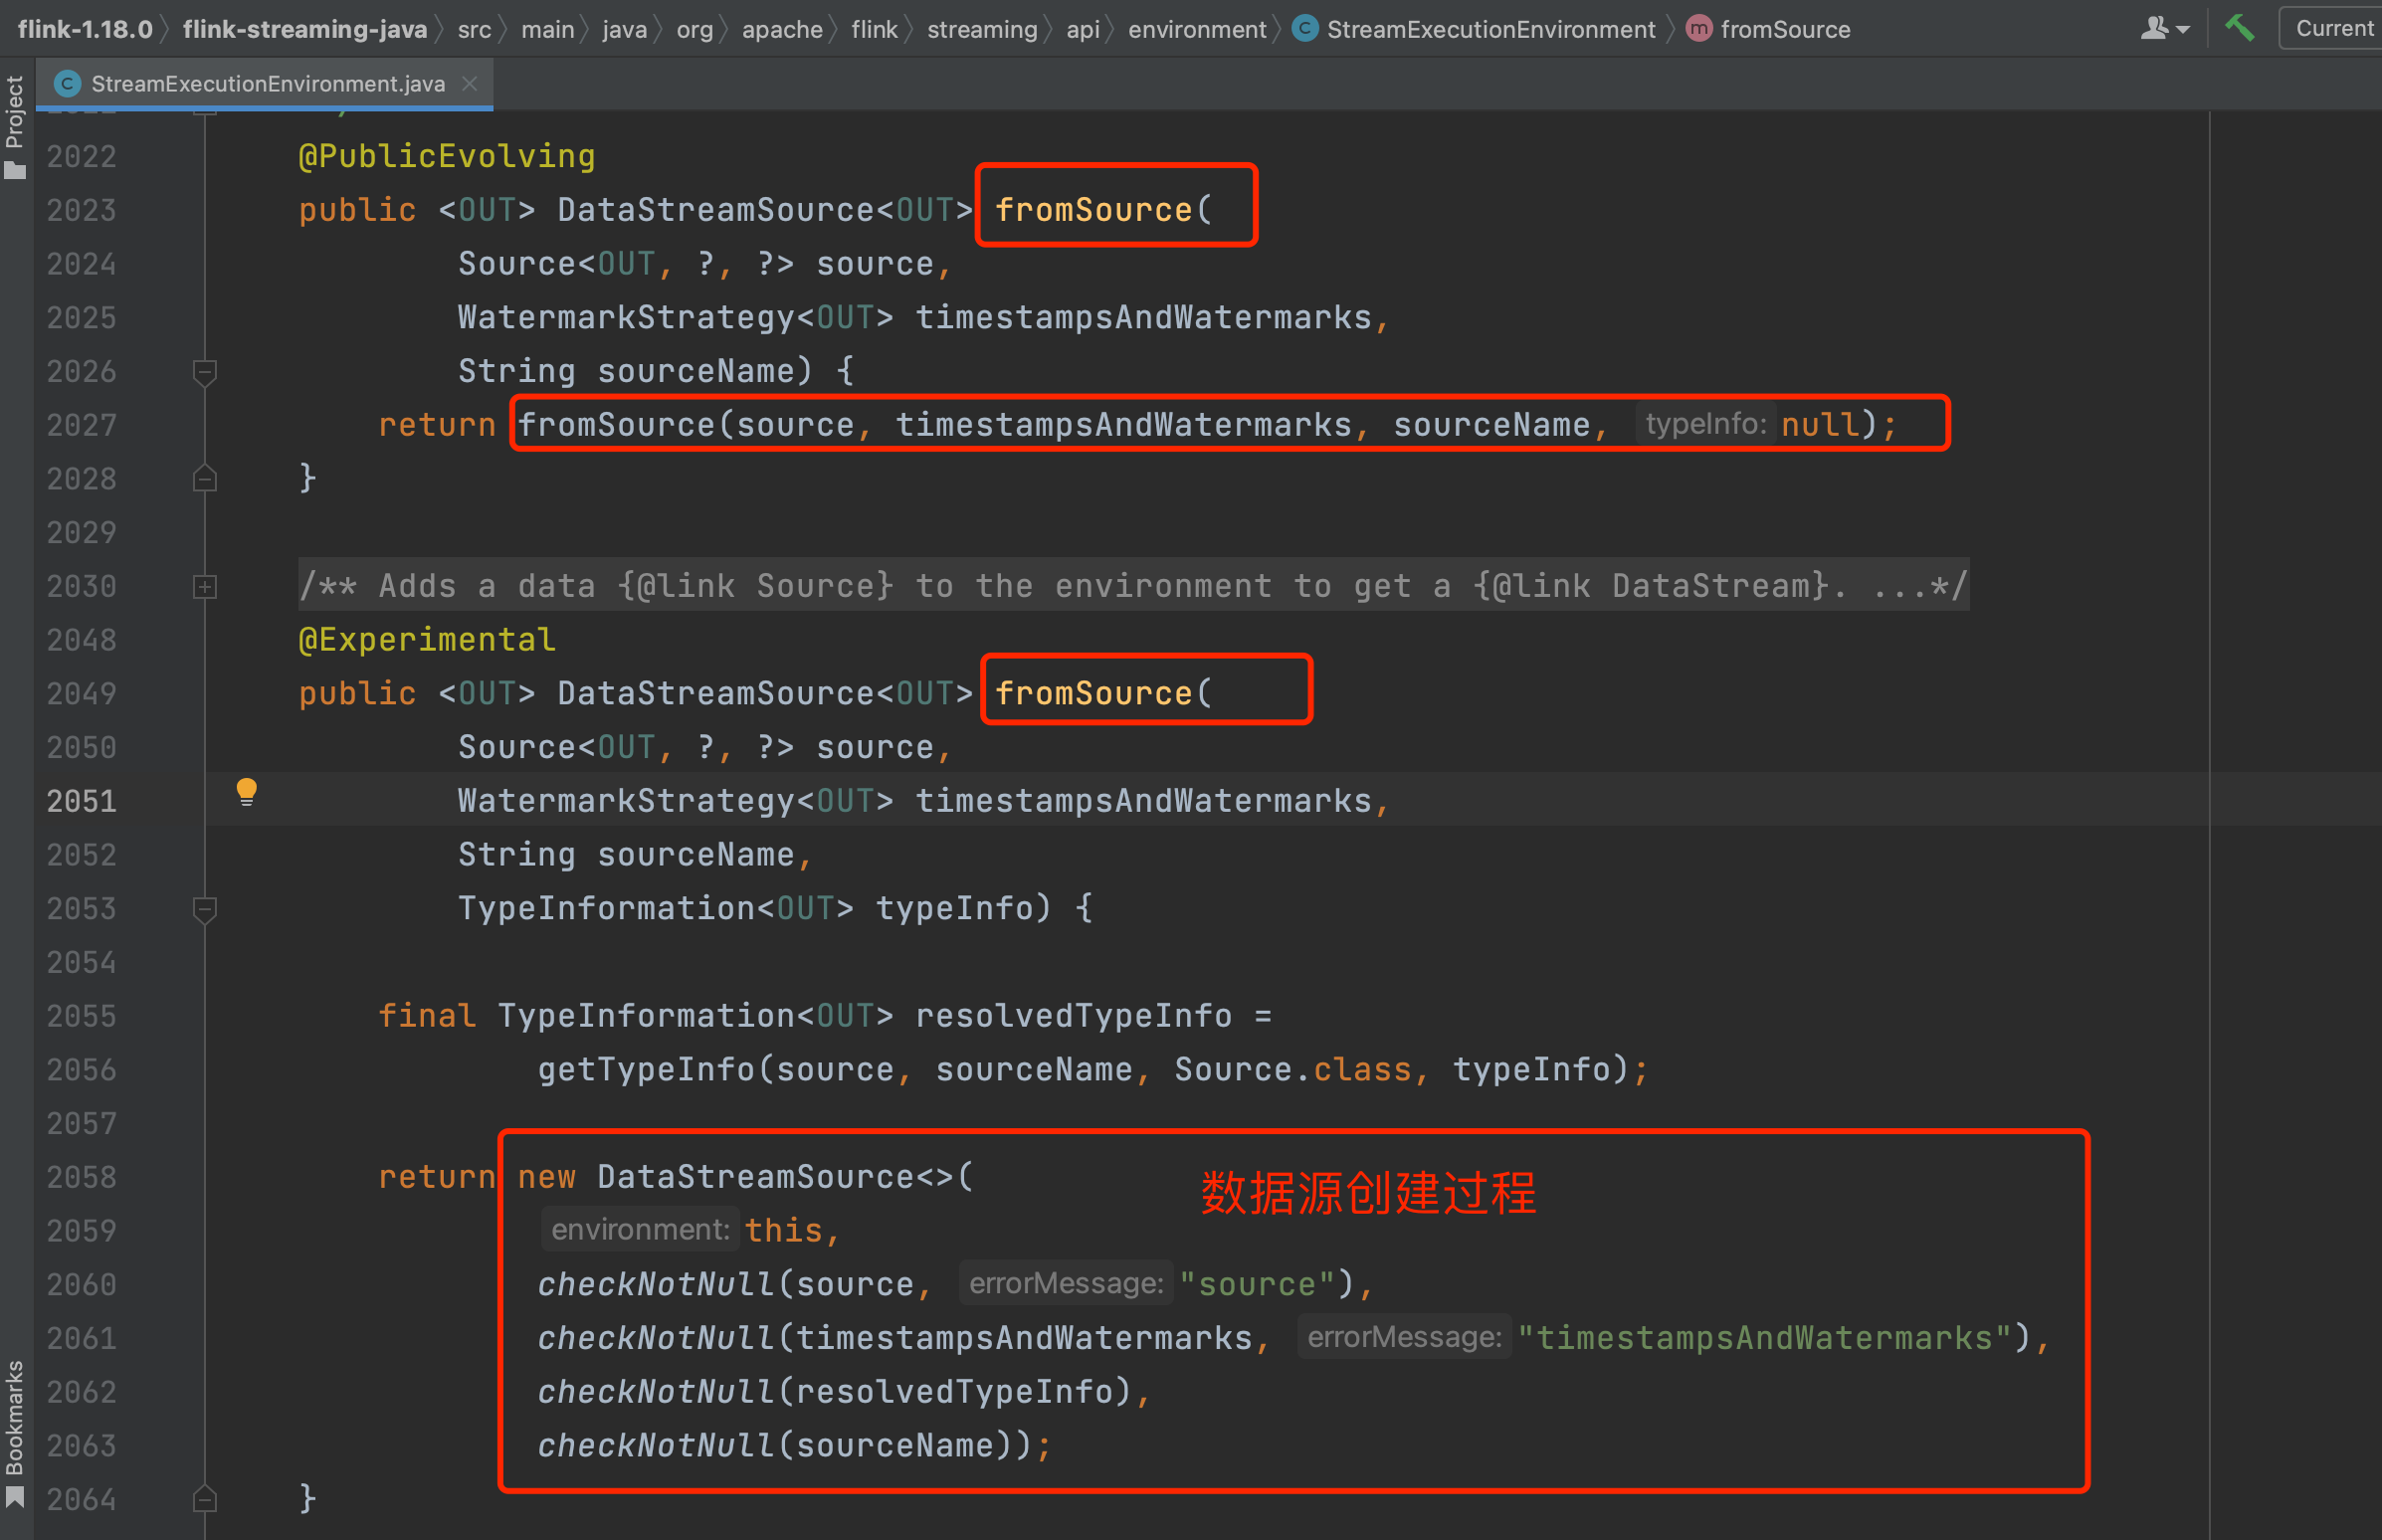Image resolution: width=2382 pixels, height=1540 pixels.
Task: Expand the collapsed Javadoc at line 2030
Action: coord(205,587)
